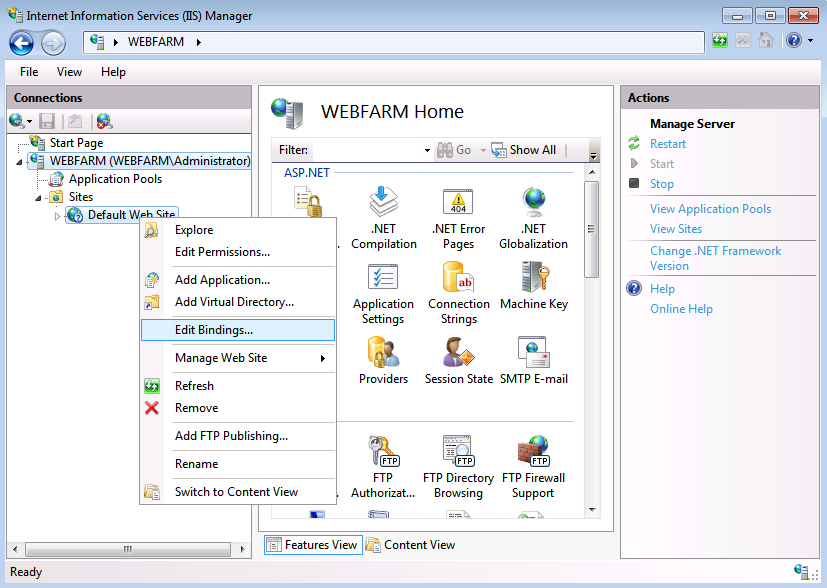The height and width of the screenshot is (588, 827).
Task: Select Switch to Content View menu entry
Action: [238, 492]
